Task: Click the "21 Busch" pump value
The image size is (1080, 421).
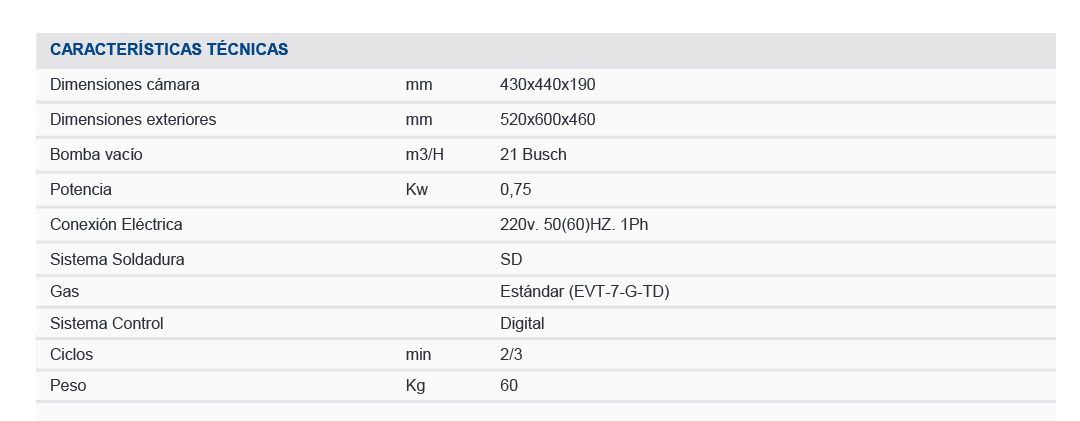Action: click(x=533, y=155)
